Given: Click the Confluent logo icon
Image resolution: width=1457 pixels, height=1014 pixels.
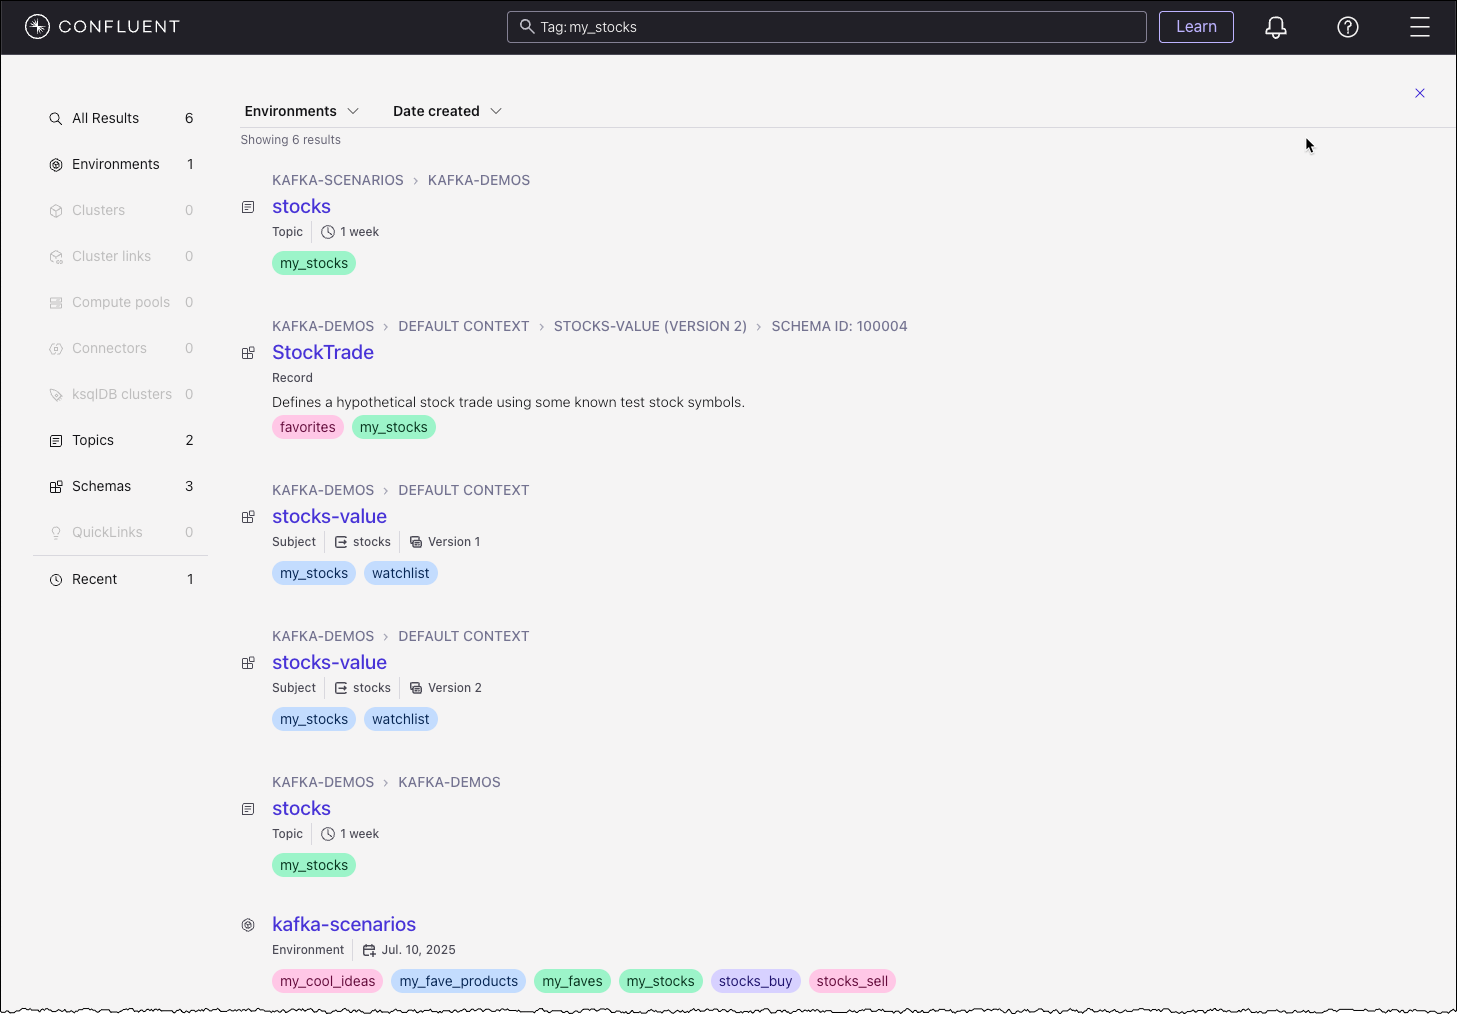Looking at the screenshot, I should pos(37,27).
